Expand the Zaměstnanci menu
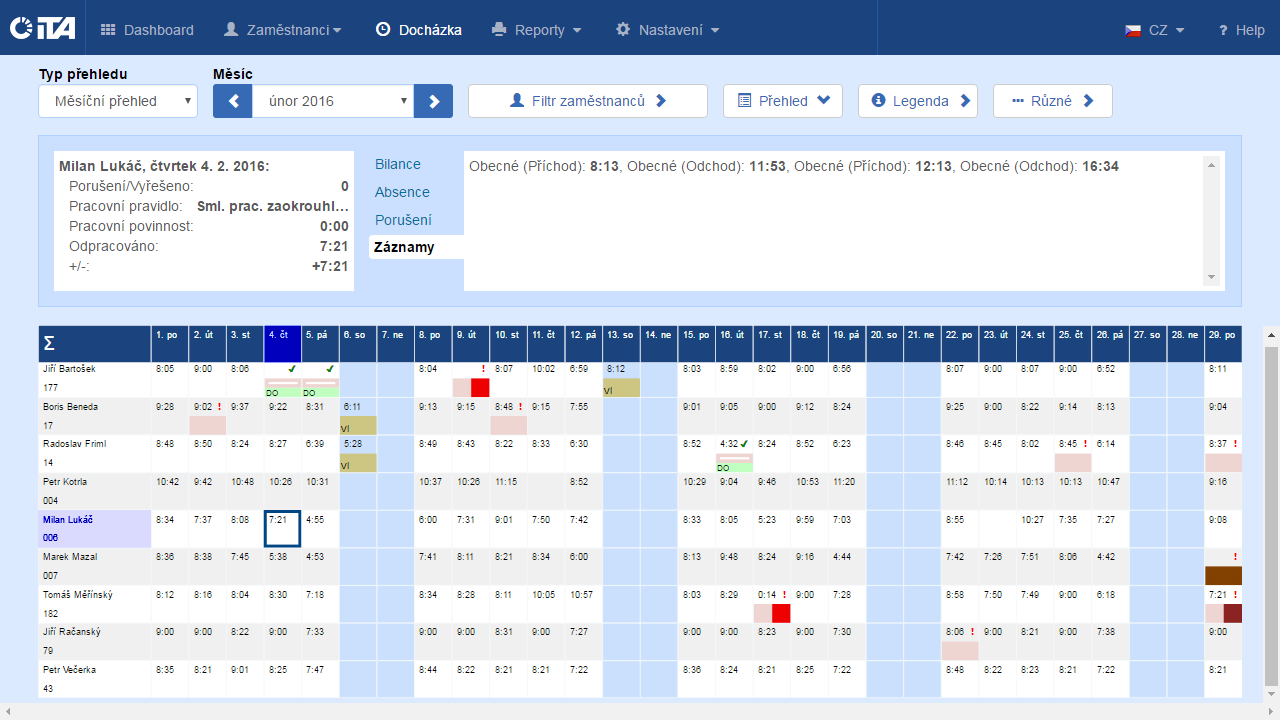This screenshot has height=720, width=1280. 282,30
